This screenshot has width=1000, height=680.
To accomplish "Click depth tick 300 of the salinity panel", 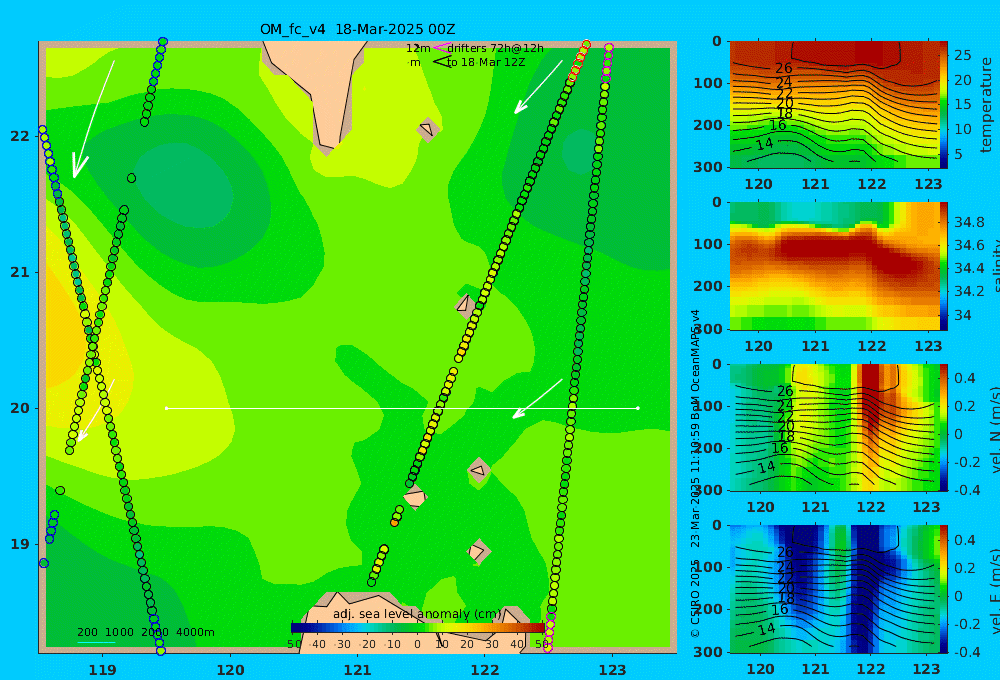I will 708,328.
